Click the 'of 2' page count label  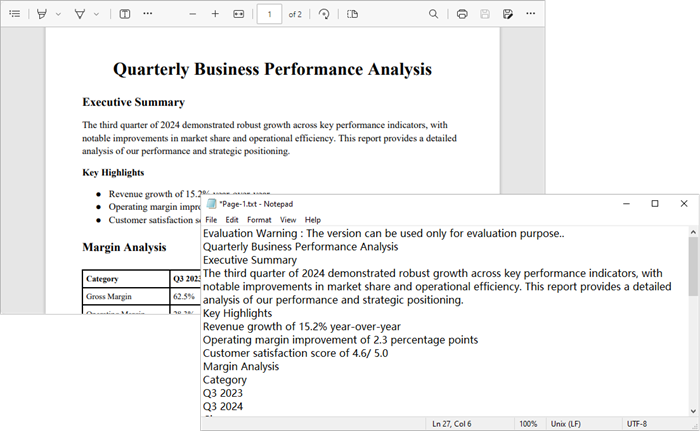tap(295, 14)
